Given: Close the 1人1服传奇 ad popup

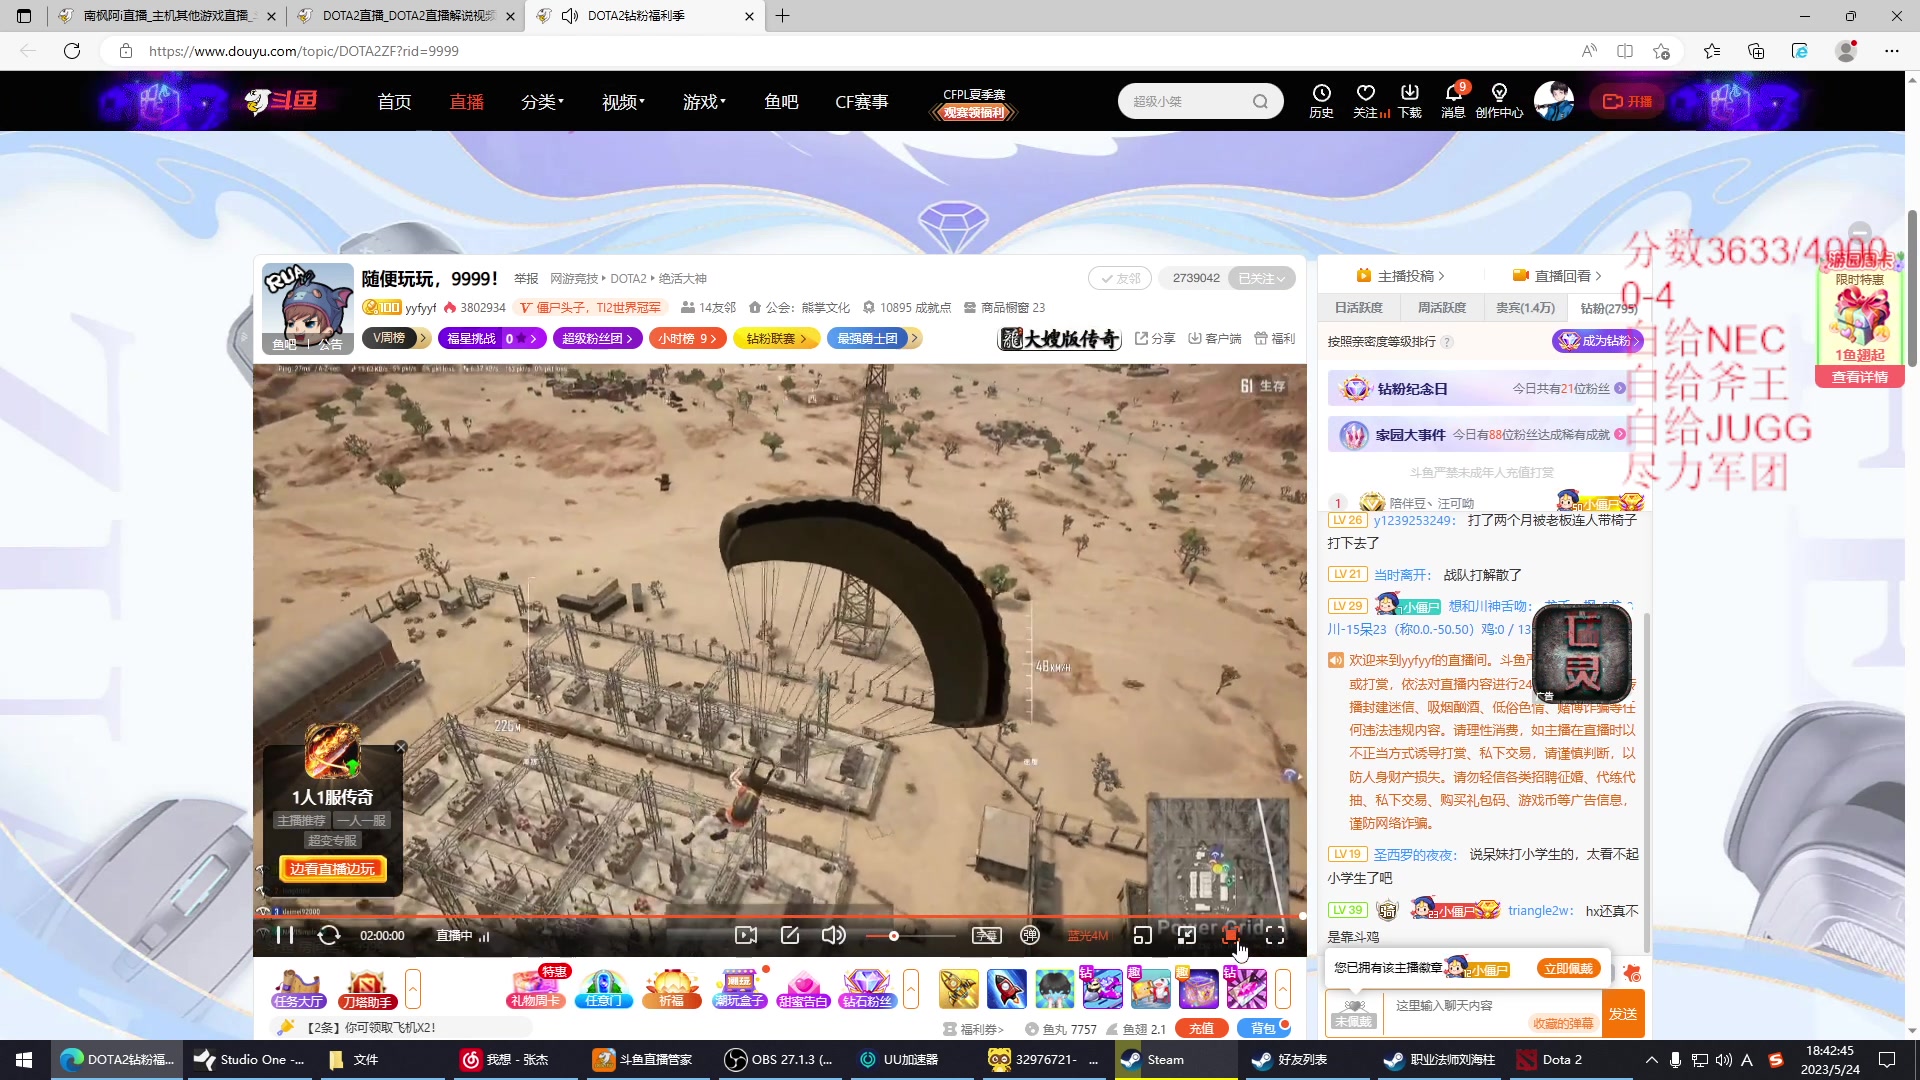Looking at the screenshot, I should tap(400, 747).
